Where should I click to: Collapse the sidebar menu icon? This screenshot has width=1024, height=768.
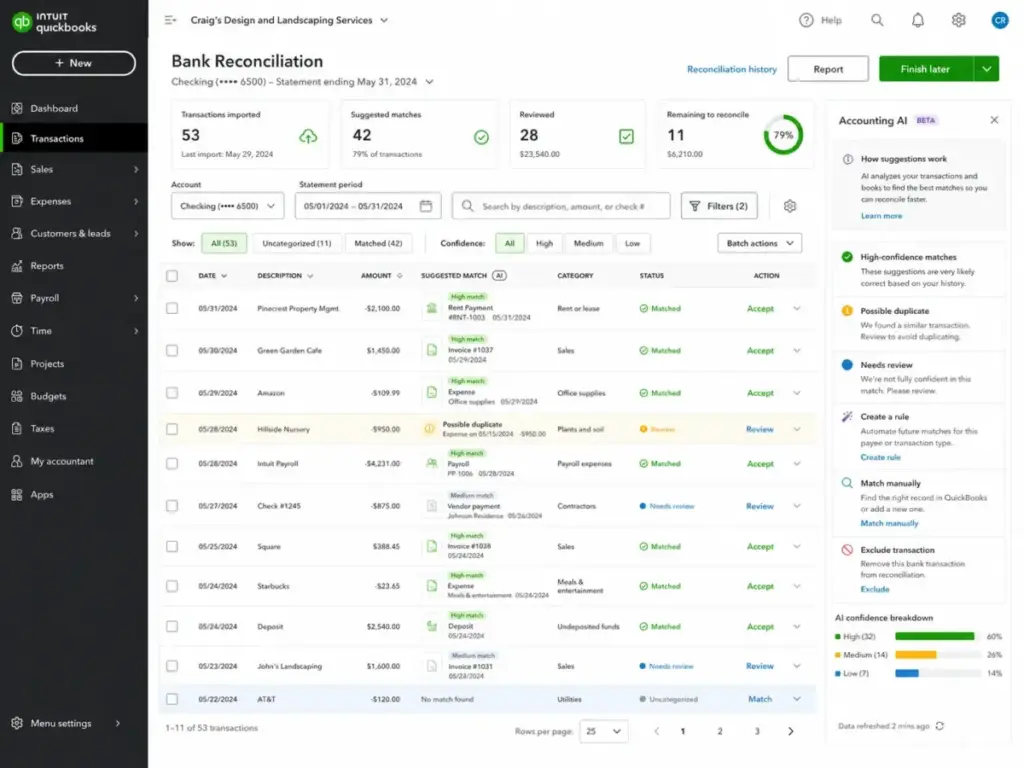click(170, 20)
